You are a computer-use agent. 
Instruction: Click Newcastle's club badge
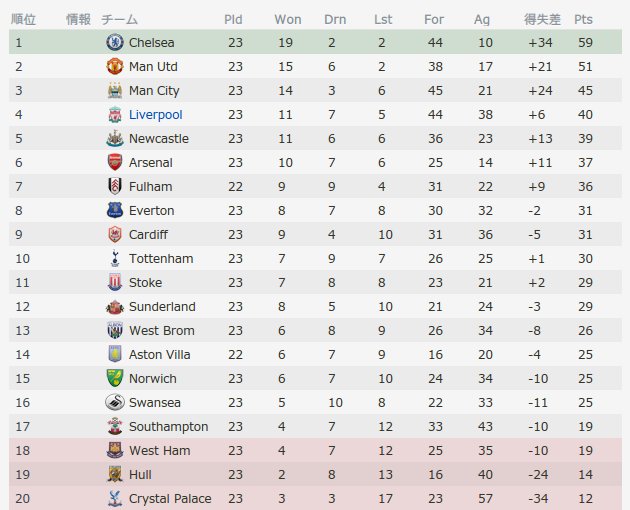[x=115, y=138]
